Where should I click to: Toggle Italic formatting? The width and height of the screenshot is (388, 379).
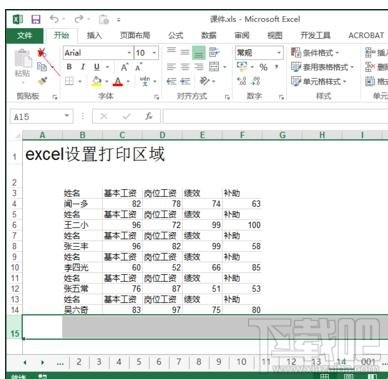tap(83, 67)
